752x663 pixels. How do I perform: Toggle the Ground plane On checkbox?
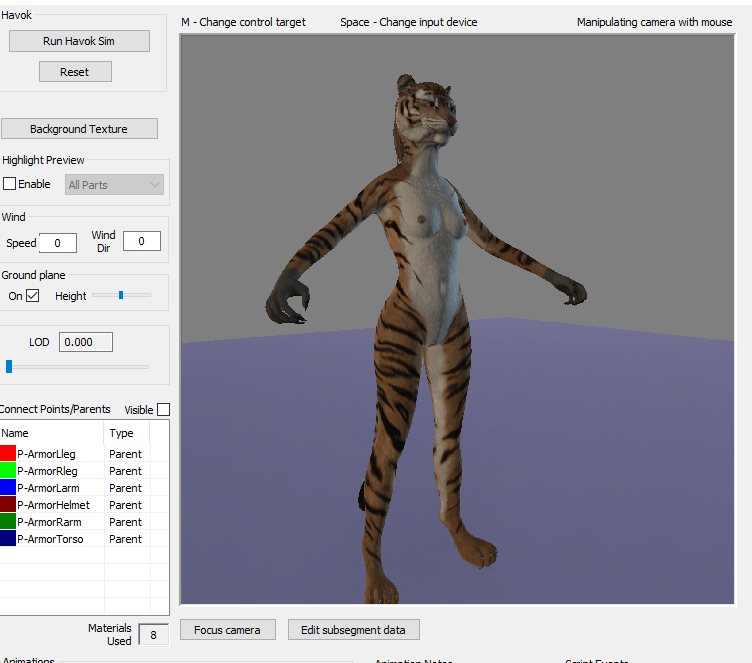[x=33, y=296]
